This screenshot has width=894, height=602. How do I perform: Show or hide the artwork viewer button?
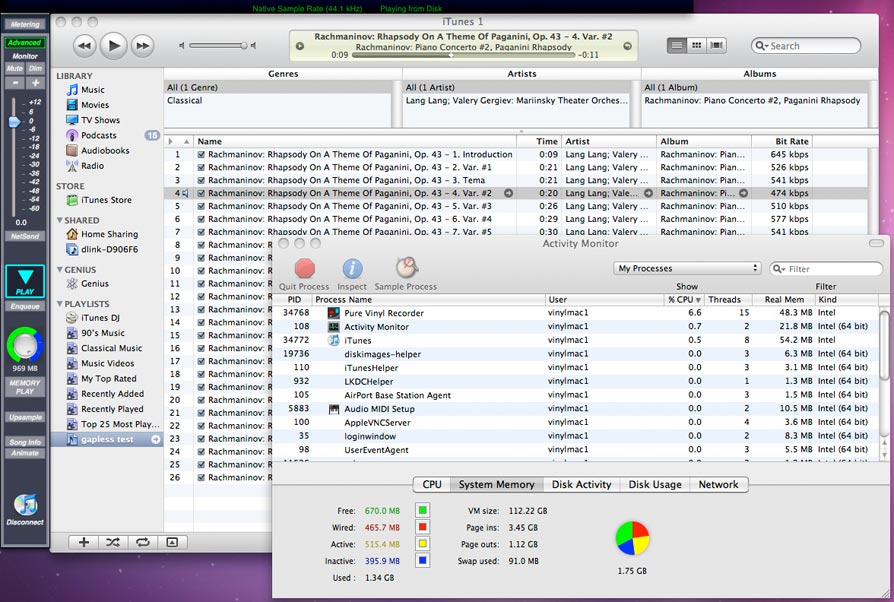172,542
